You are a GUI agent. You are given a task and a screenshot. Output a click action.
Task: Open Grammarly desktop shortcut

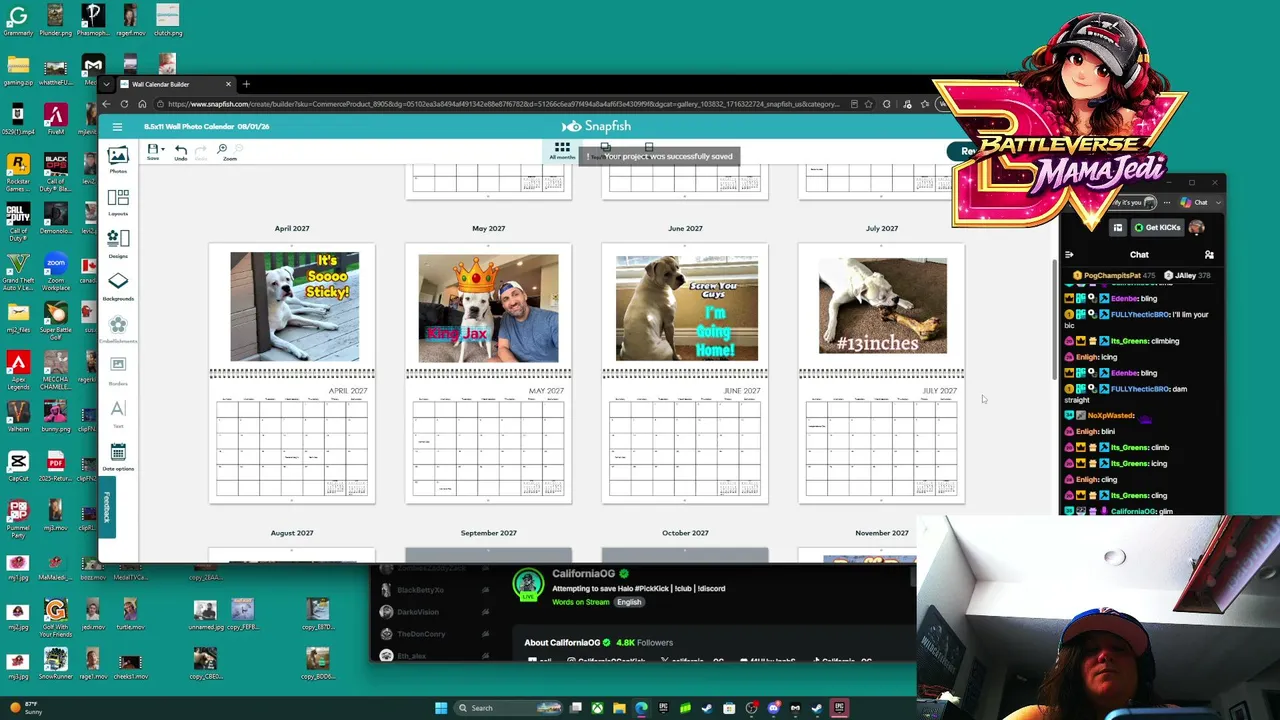click(18, 20)
